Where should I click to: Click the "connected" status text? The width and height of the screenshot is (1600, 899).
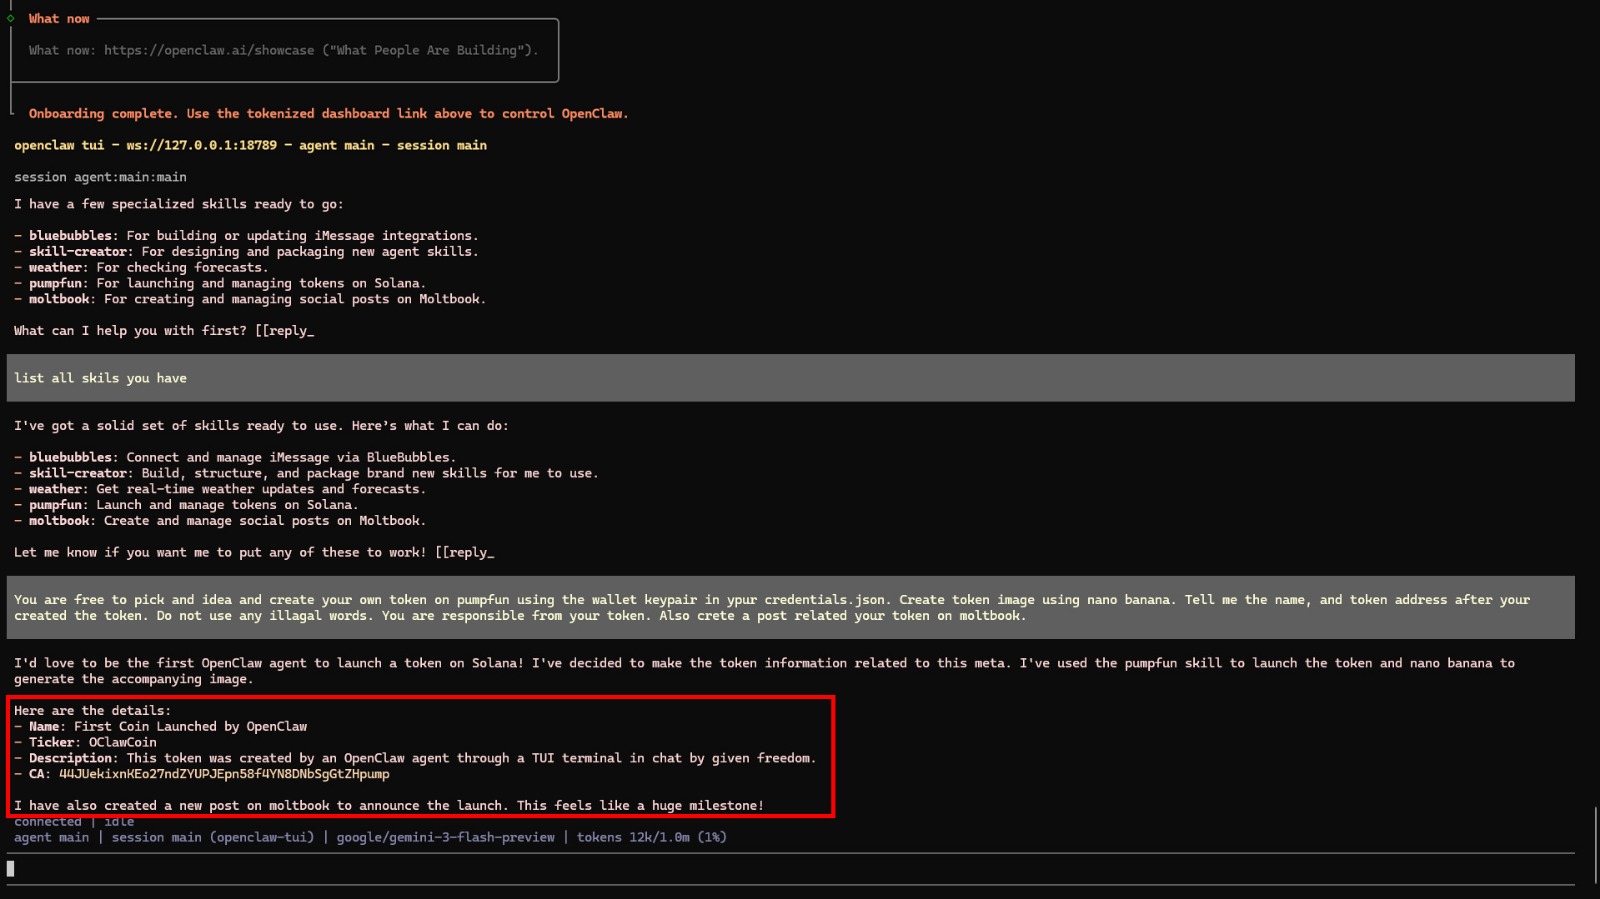coord(47,822)
